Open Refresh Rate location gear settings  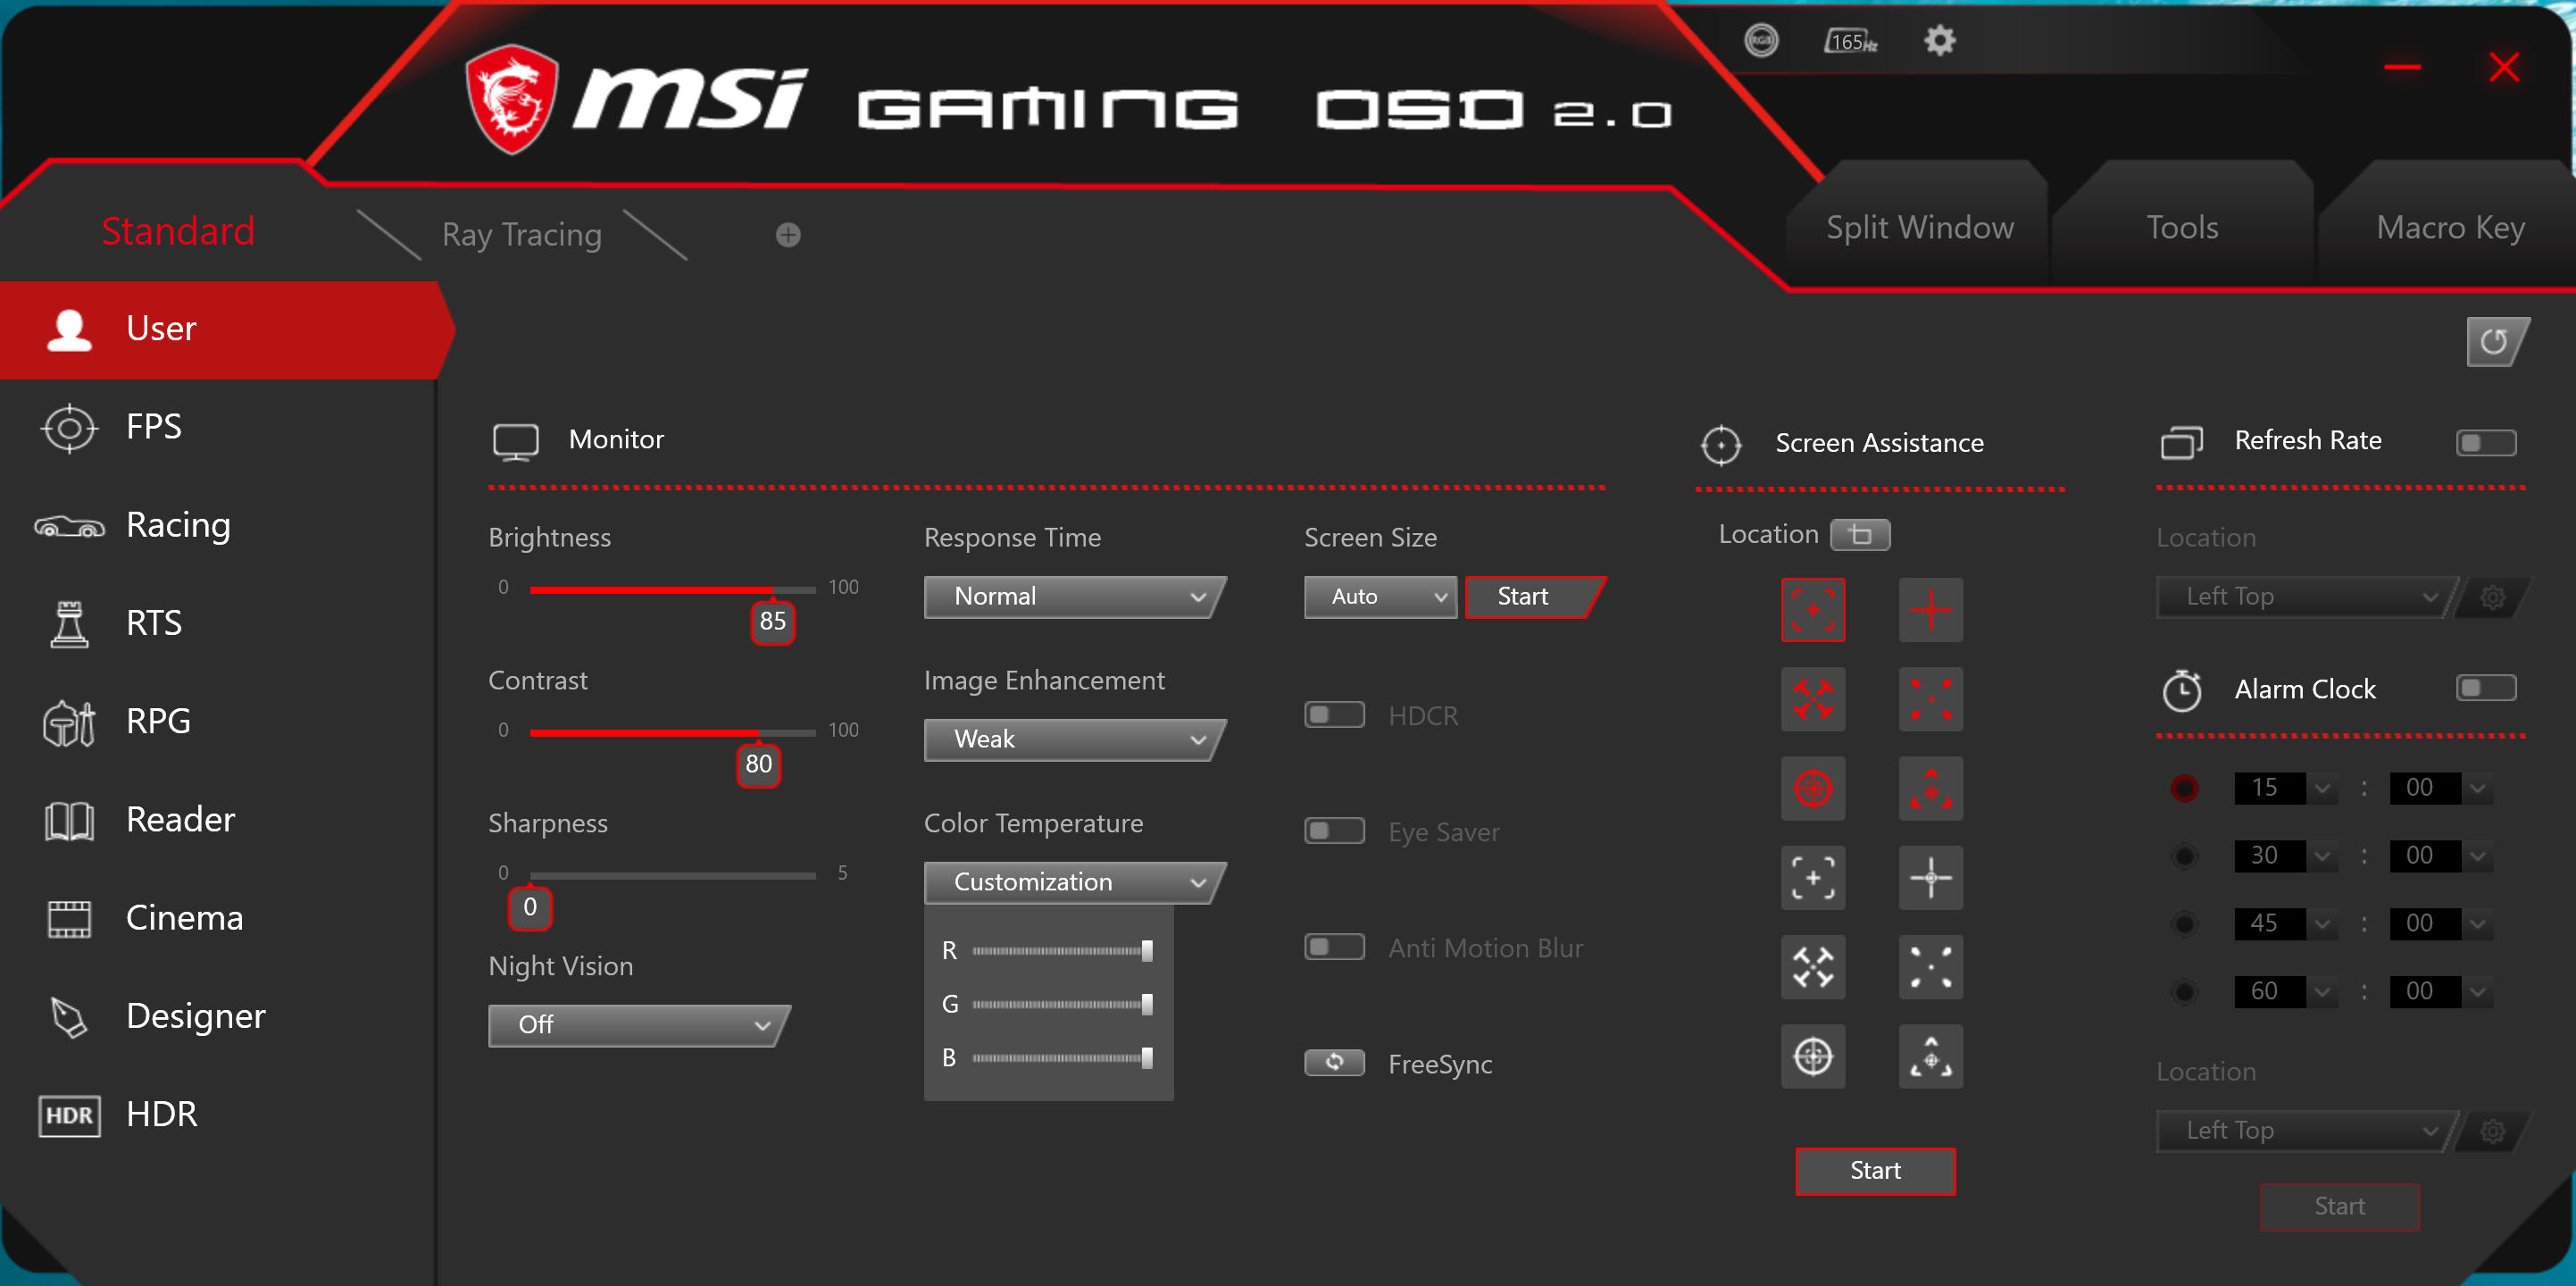(2493, 597)
